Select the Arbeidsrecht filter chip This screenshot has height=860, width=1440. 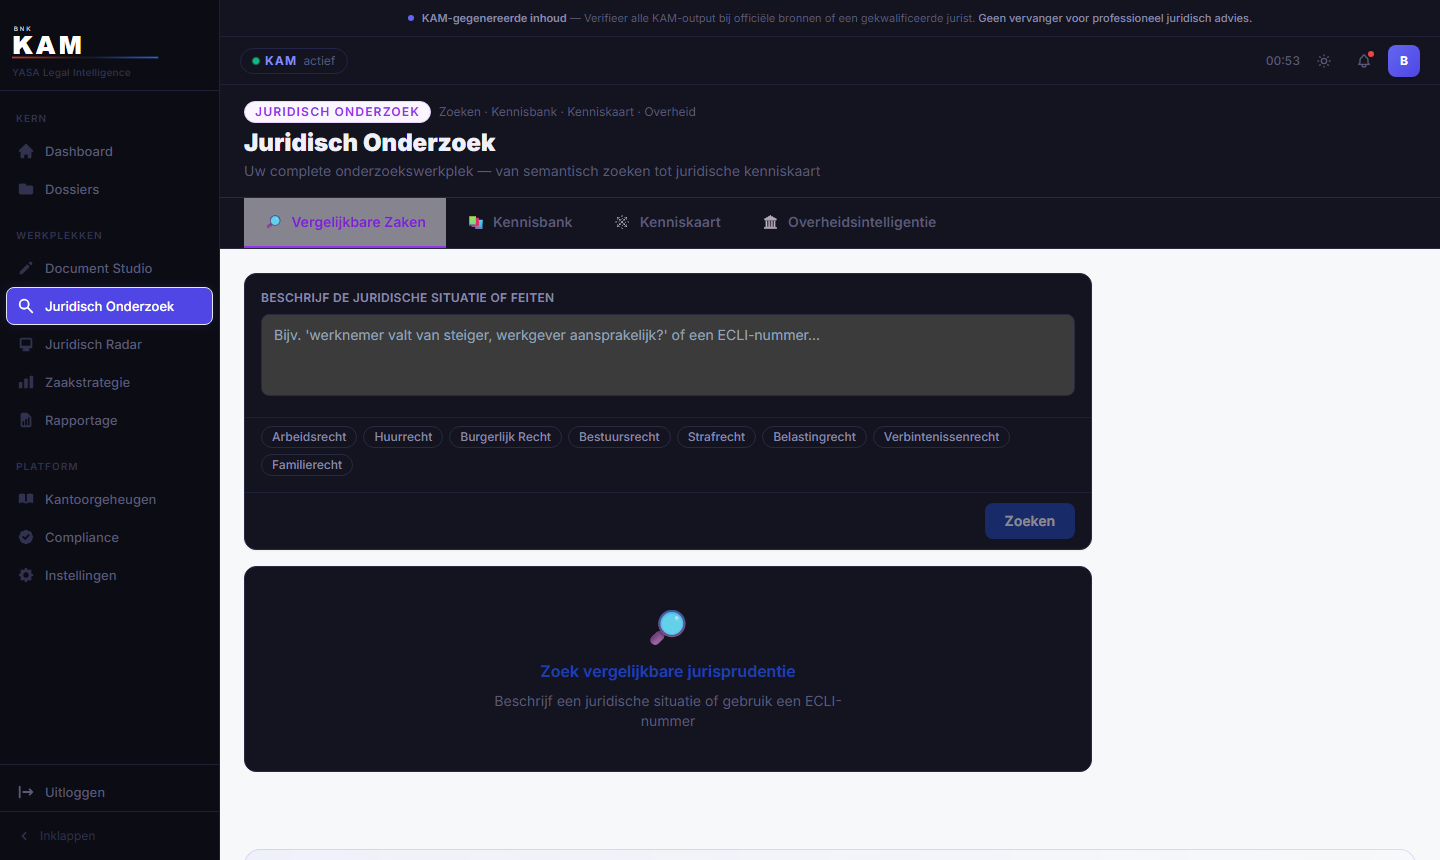(x=309, y=437)
